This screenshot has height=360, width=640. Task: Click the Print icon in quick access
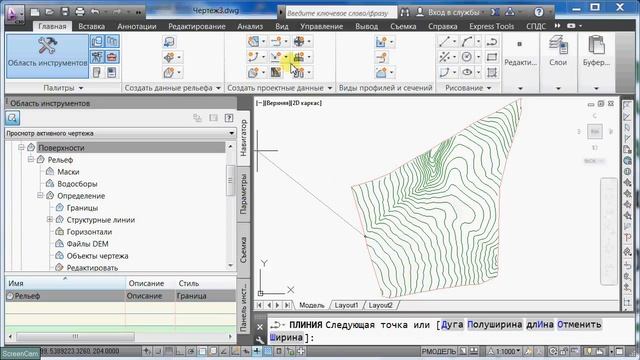tap(80, 12)
